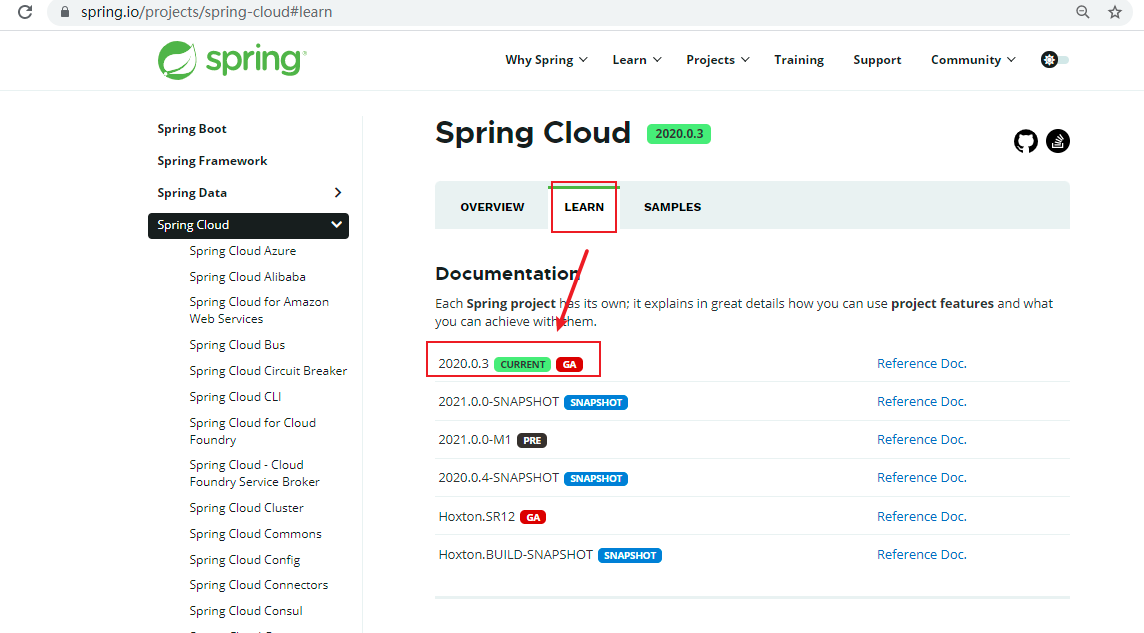Click the zoom magnifier icon in address bar
Image resolution: width=1144 pixels, height=633 pixels.
pyautogui.click(x=1083, y=12)
